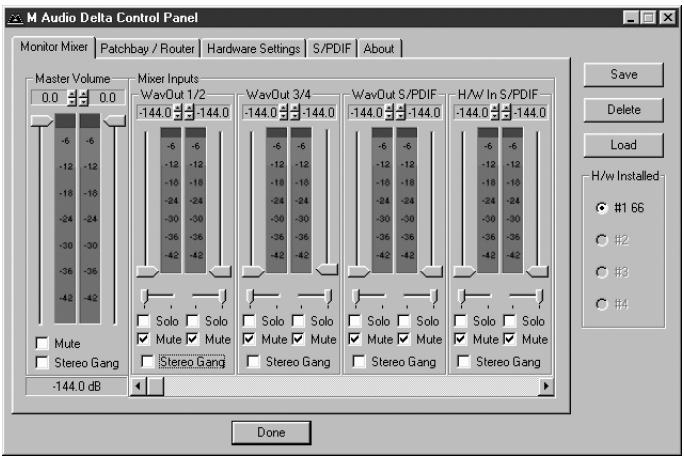Enable Master Volume Mute checkbox
Viewport: 684px width, 459px height.
[x=42, y=343]
